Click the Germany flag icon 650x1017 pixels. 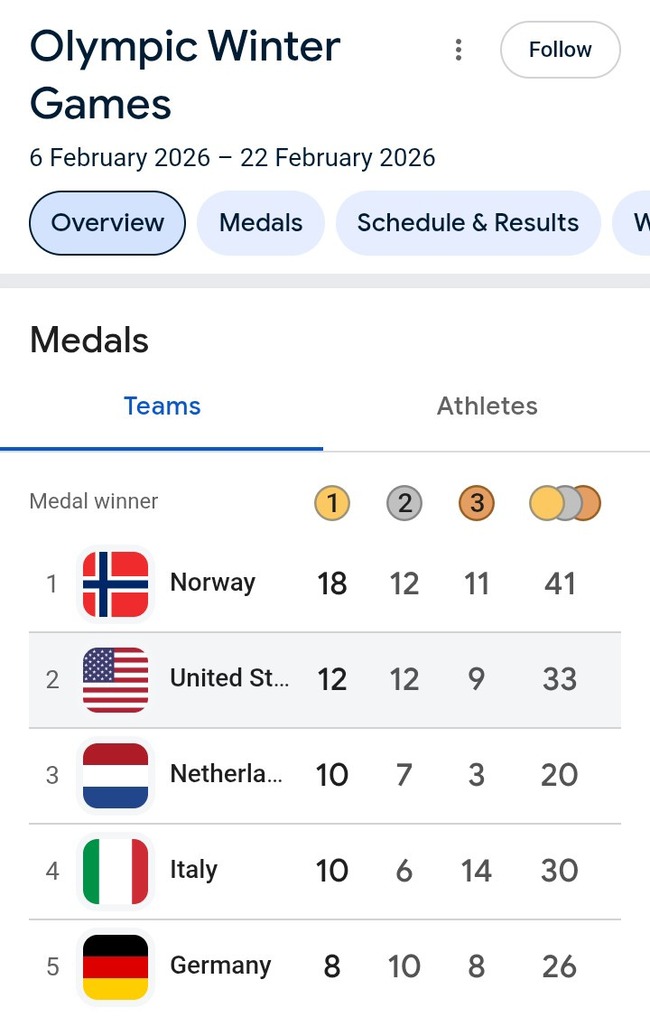pyautogui.click(x=115, y=967)
